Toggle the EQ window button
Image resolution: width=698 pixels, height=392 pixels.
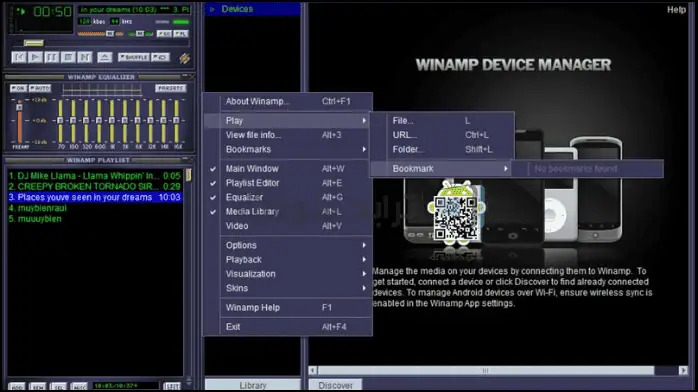(164, 34)
